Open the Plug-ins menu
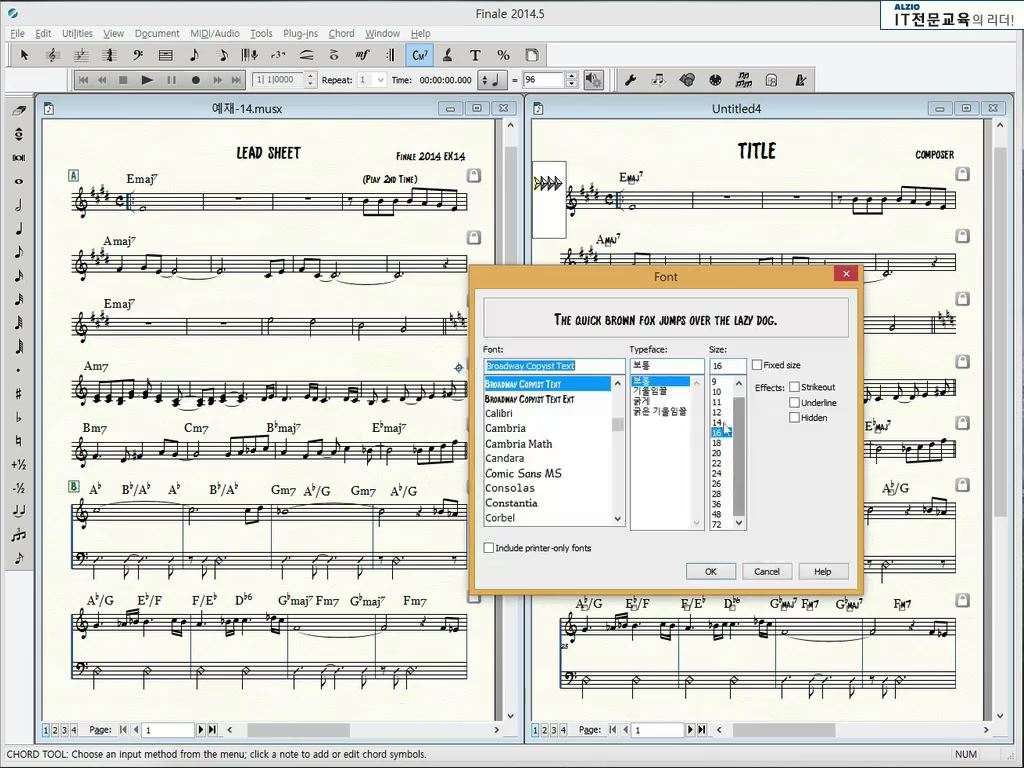The width and height of the screenshot is (1024, 768). tap(300, 33)
